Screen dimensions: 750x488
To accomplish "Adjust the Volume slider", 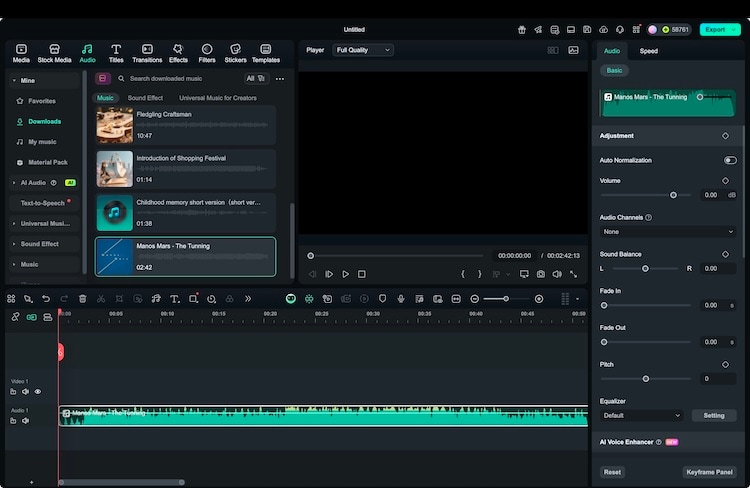I will coord(673,195).
